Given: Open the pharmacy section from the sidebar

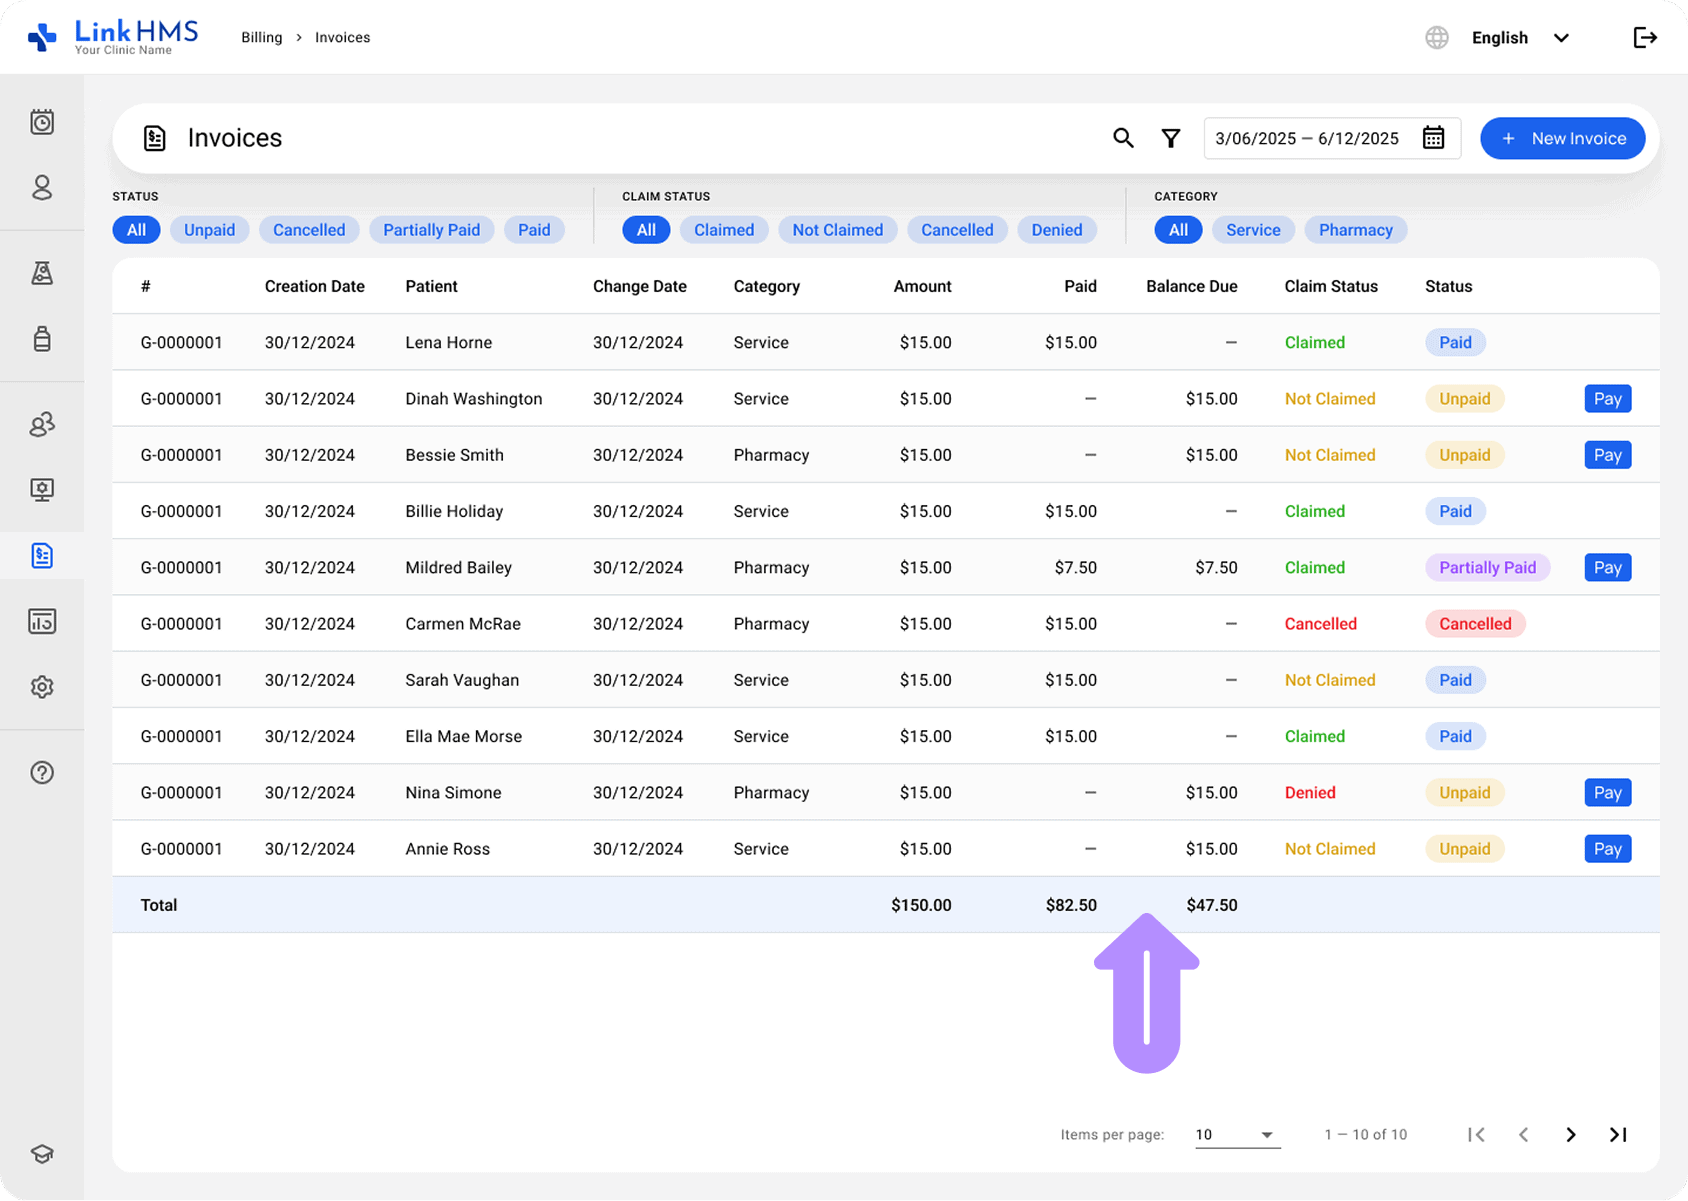Looking at the screenshot, I should (x=42, y=339).
